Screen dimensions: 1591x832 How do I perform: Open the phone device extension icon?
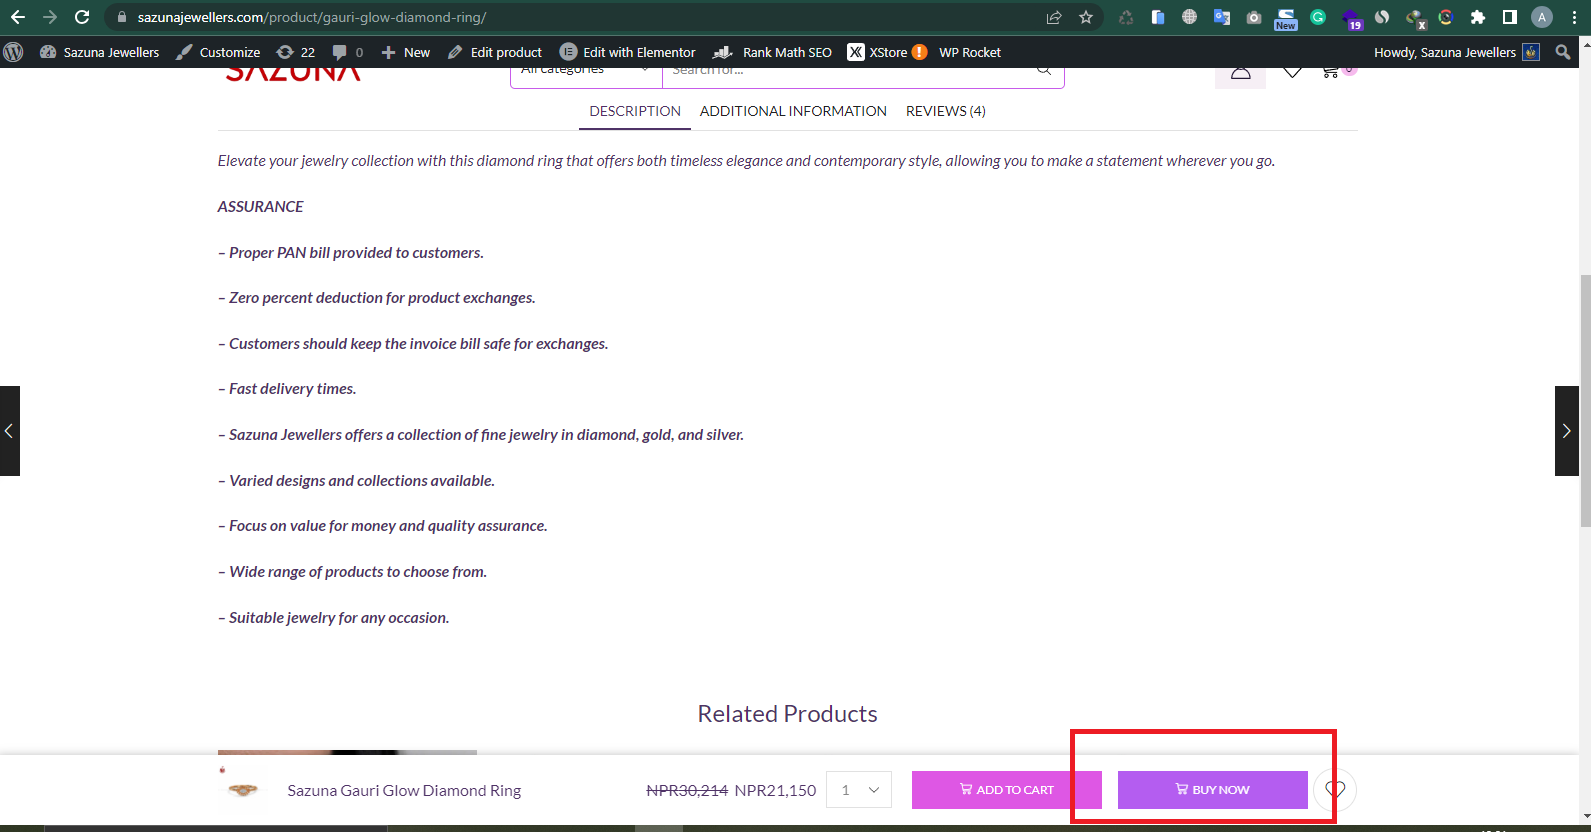click(1157, 17)
